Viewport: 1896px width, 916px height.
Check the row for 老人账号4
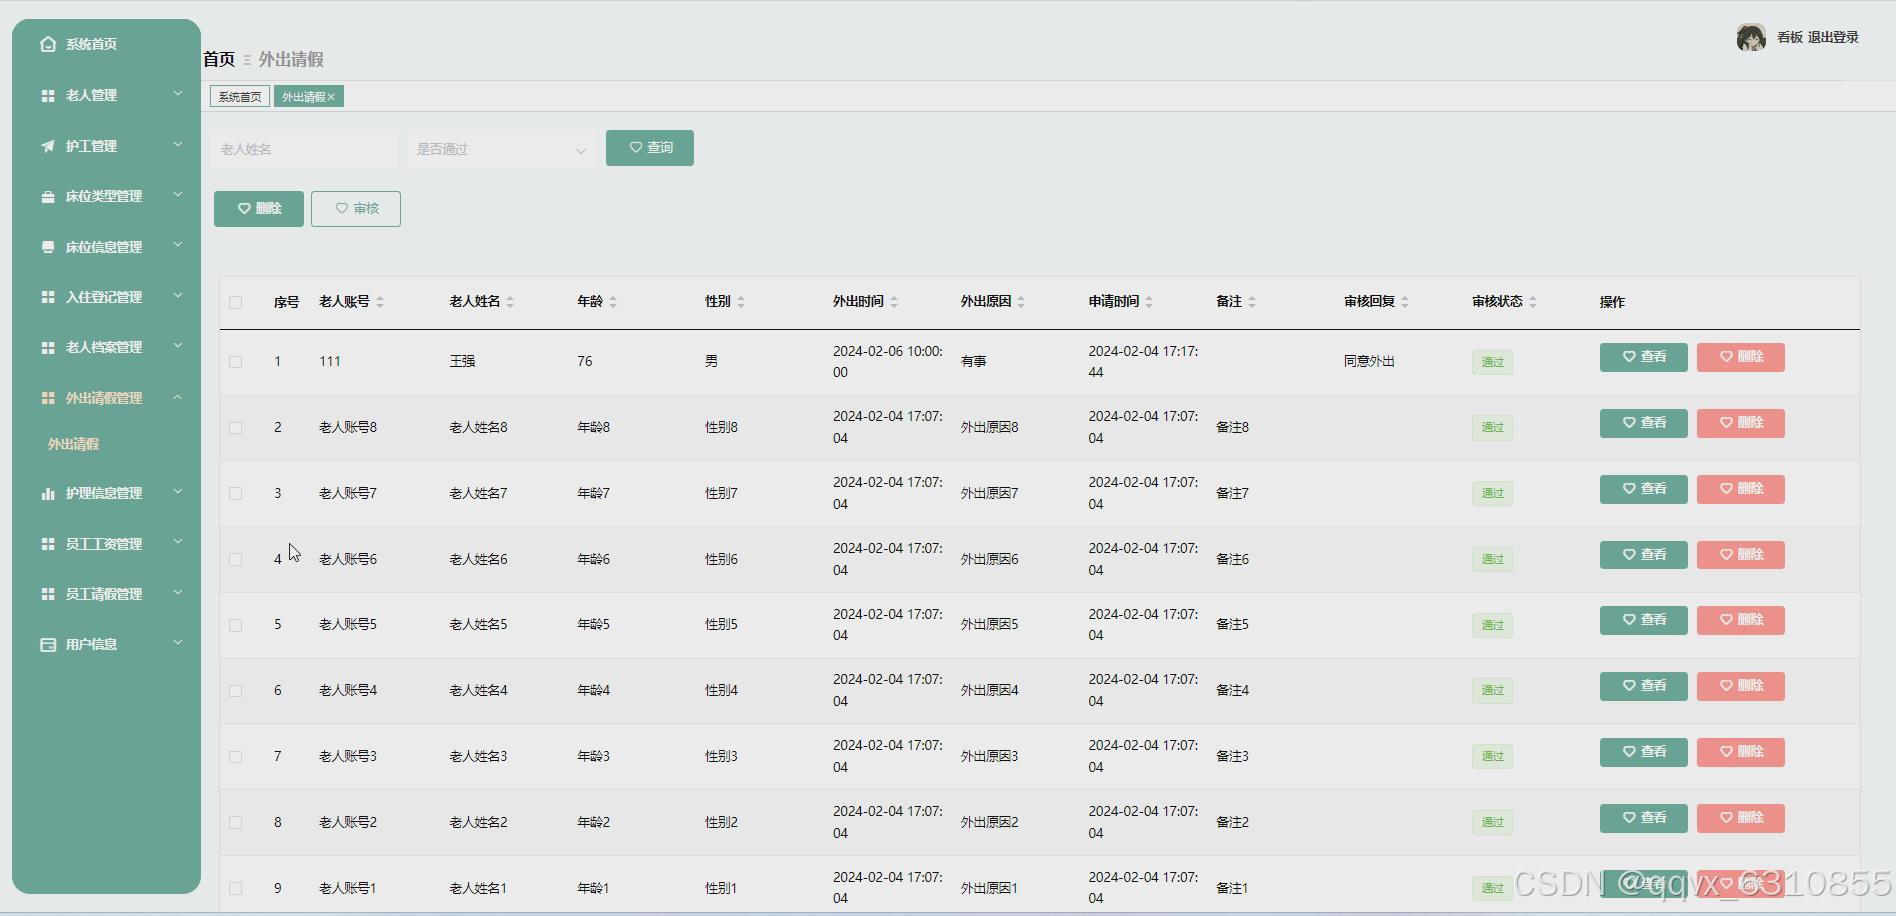pos(235,691)
